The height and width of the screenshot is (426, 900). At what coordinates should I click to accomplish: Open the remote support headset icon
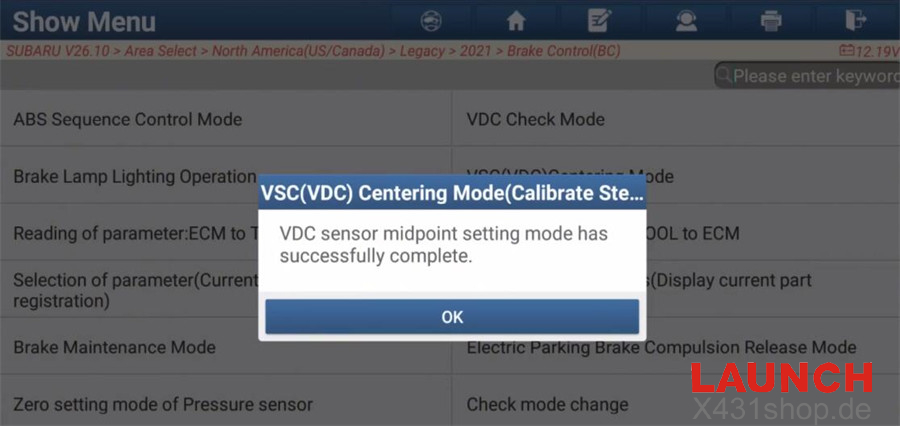click(x=686, y=20)
